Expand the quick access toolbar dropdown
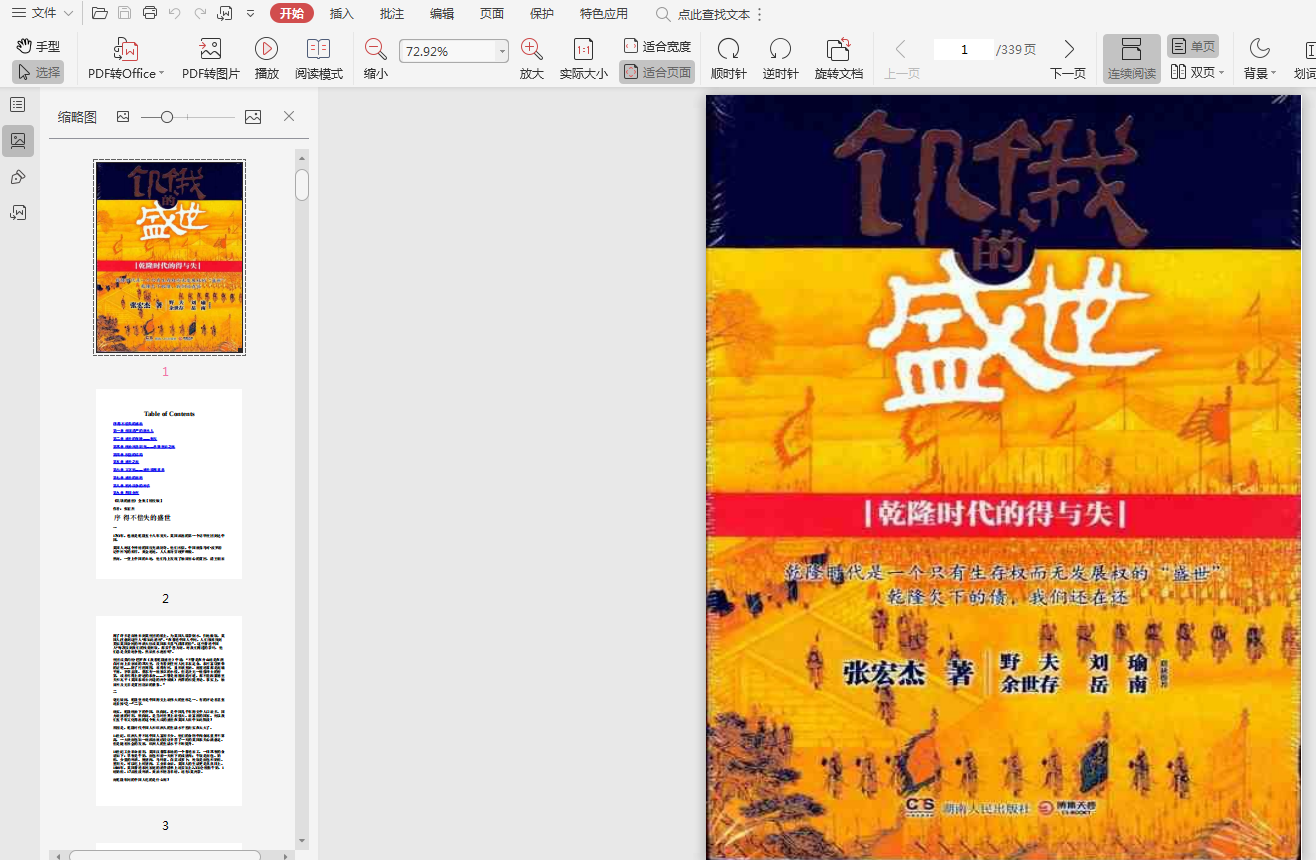This screenshot has height=860, width=1316. coord(250,14)
